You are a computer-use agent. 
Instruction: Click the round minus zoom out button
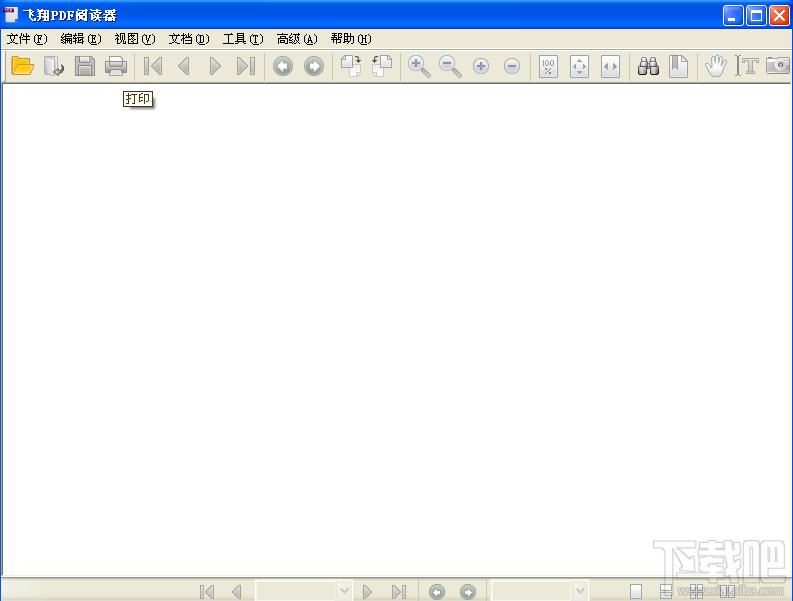point(512,66)
